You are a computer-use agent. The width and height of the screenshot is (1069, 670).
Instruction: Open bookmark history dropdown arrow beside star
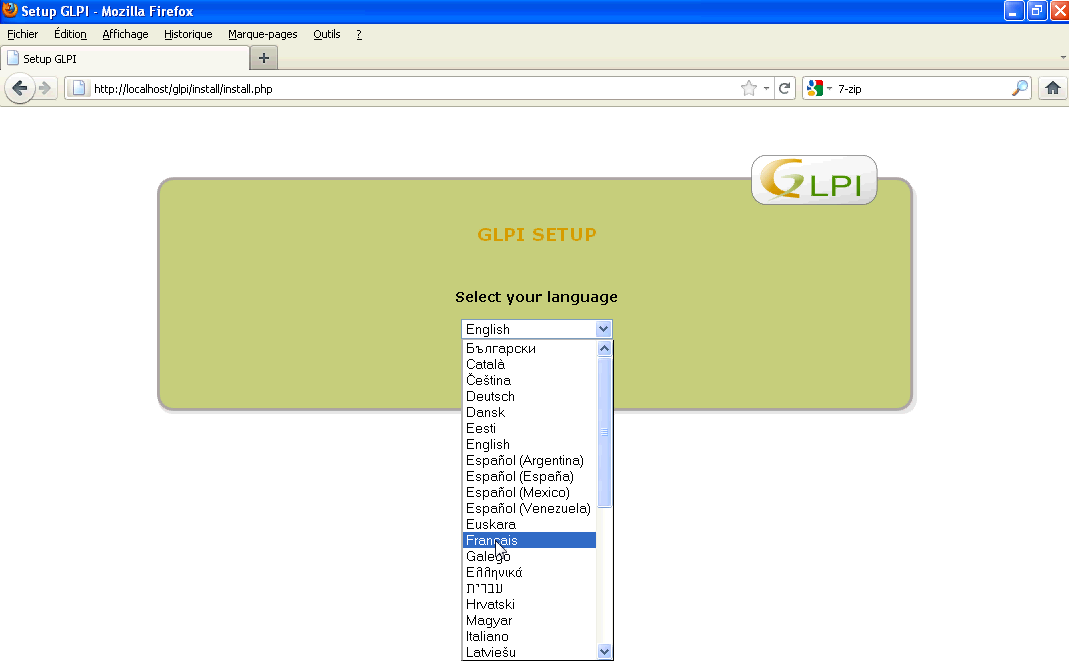click(x=766, y=89)
